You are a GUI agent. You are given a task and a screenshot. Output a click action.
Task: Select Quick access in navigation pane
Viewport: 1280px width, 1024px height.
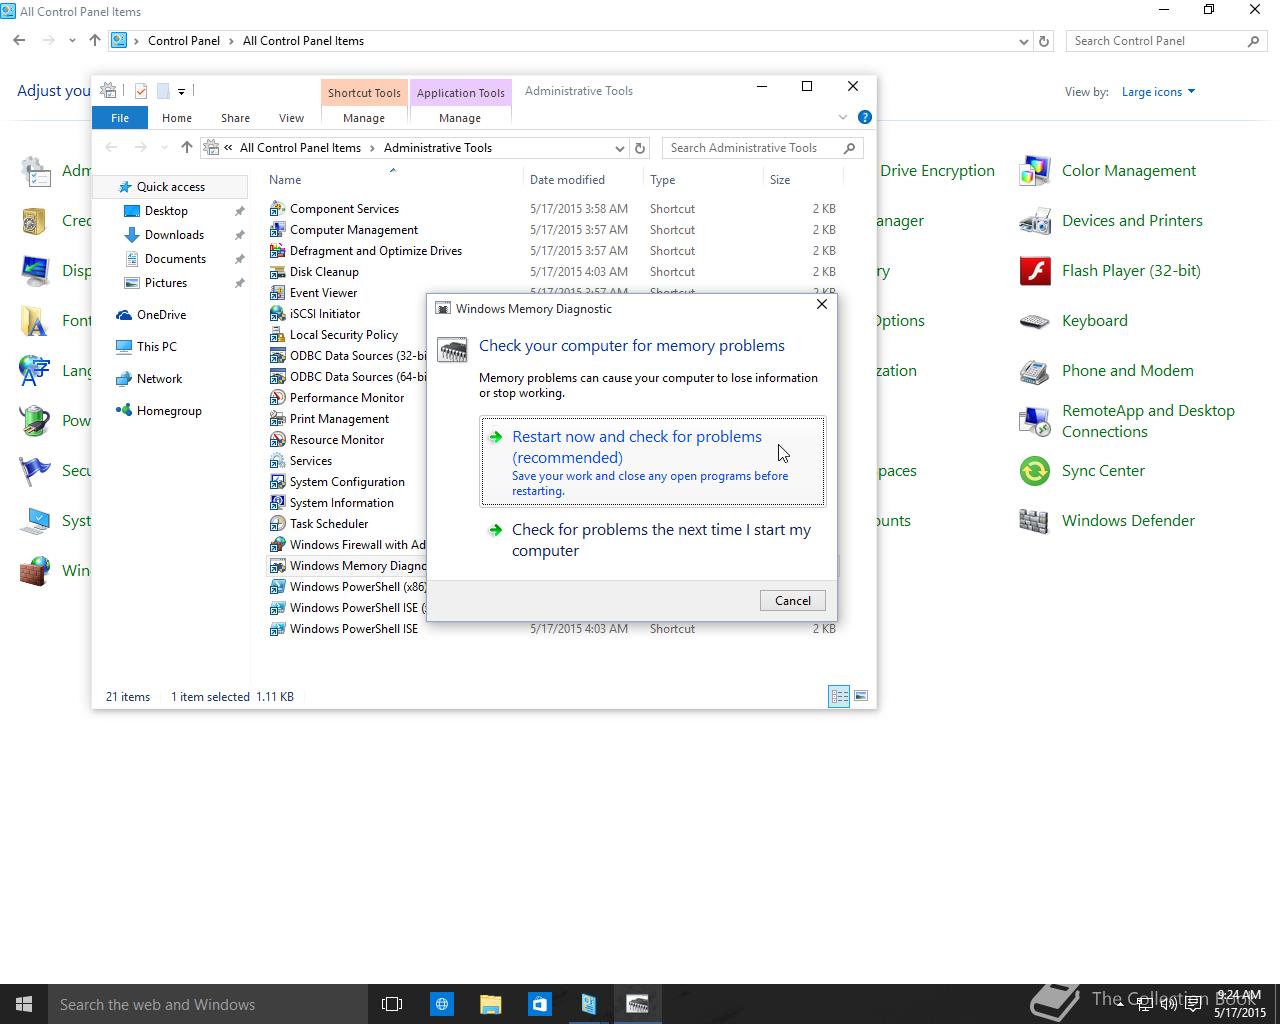(171, 187)
